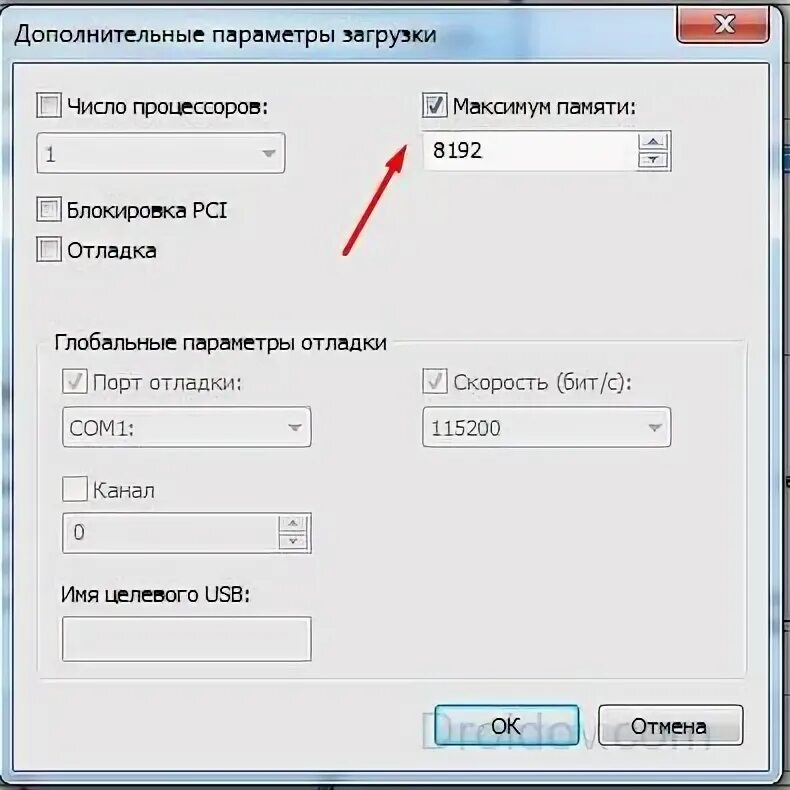
Task: Open the processor count dropdown
Action: pyautogui.click(x=161, y=153)
